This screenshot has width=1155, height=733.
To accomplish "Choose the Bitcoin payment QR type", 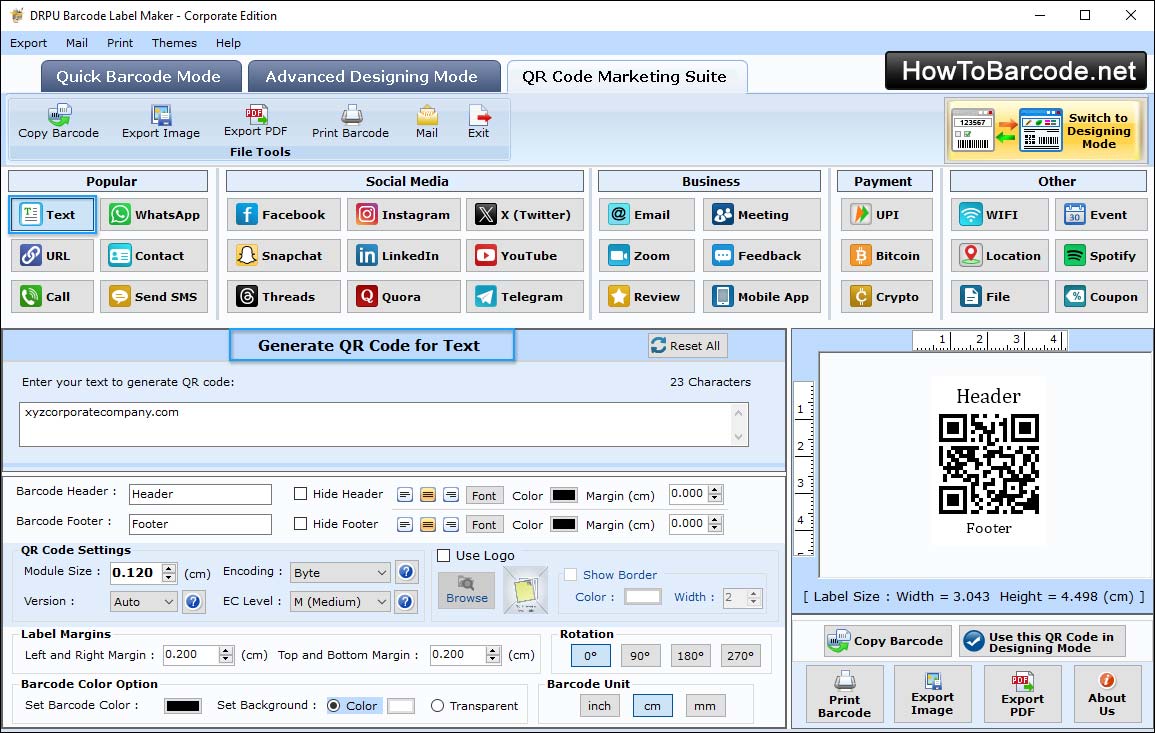I will [886, 256].
